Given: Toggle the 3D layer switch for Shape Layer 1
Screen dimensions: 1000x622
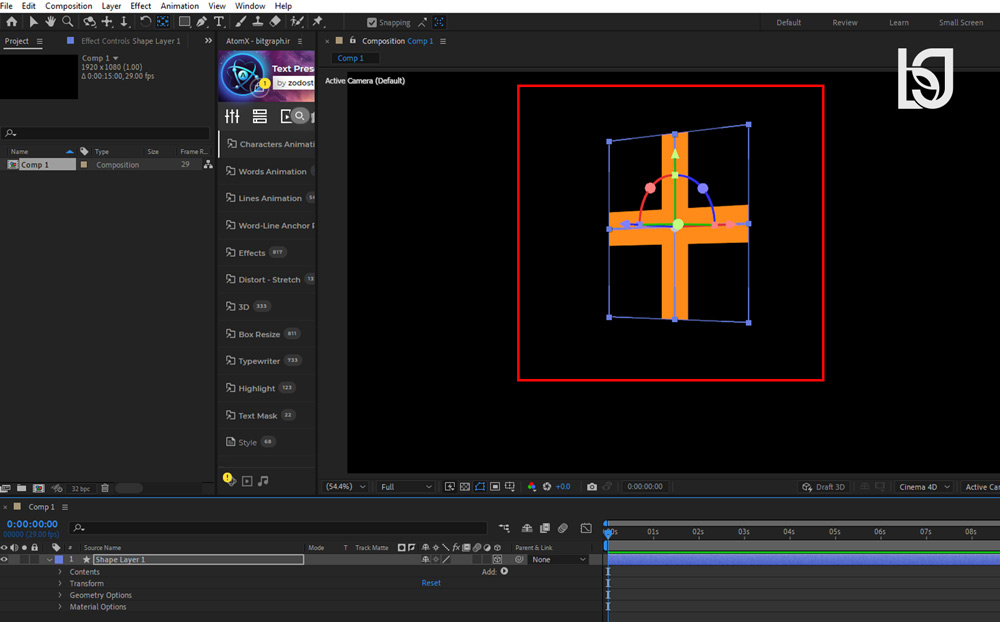Looking at the screenshot, I should 497,559.
